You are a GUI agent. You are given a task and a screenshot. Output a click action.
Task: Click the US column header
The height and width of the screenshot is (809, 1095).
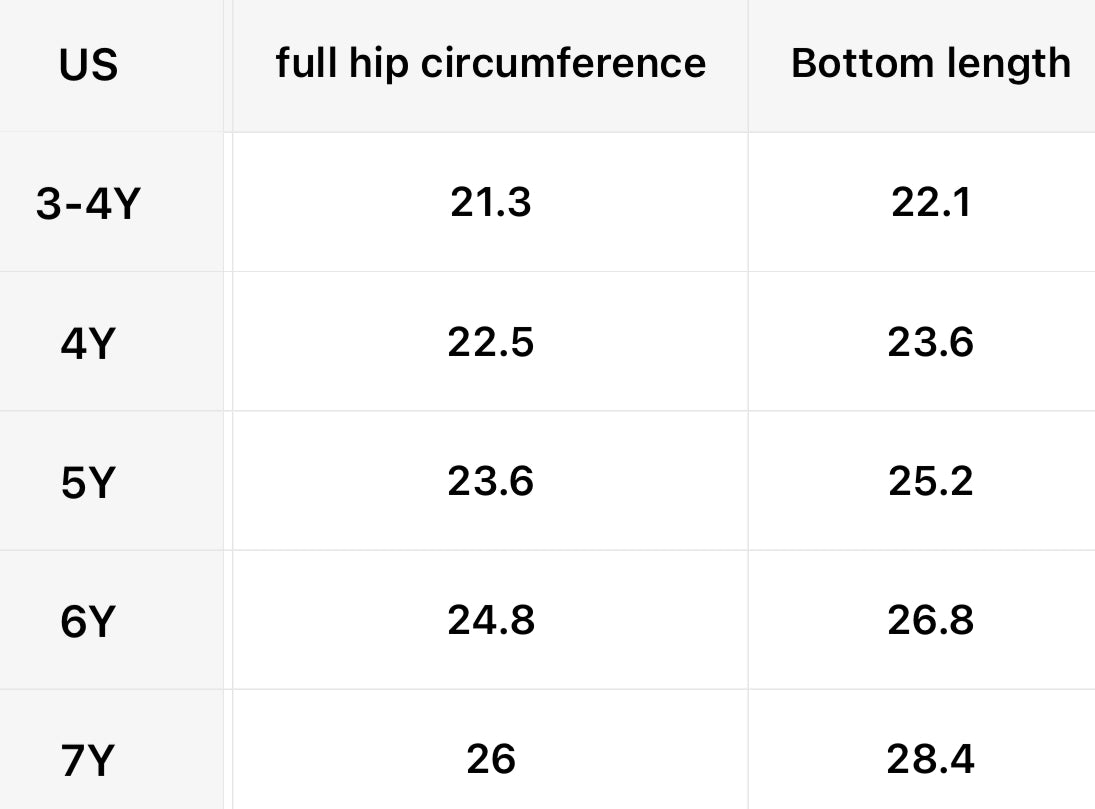point(88,66)
